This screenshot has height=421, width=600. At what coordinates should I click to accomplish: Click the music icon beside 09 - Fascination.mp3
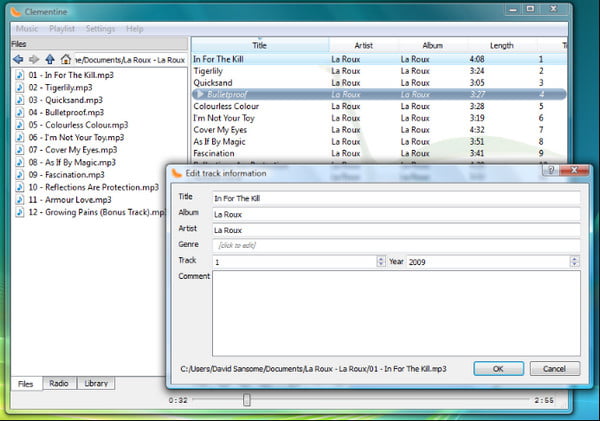tap(20, 175)
